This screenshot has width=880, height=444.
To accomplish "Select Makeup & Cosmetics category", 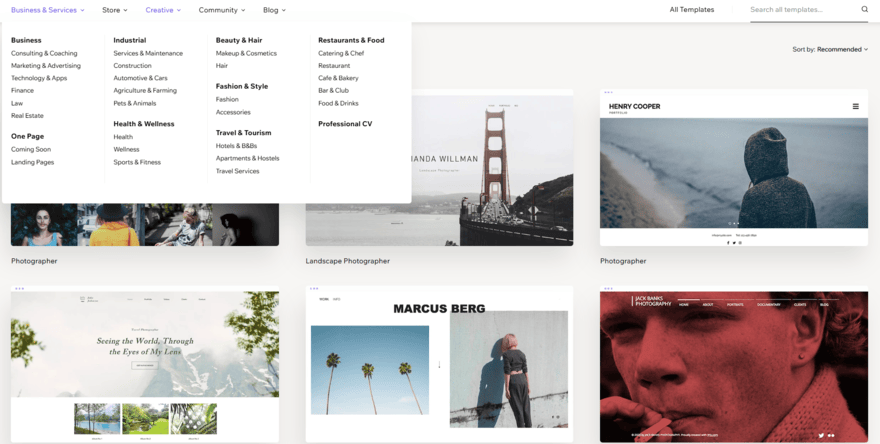I will tap(246, 53).
